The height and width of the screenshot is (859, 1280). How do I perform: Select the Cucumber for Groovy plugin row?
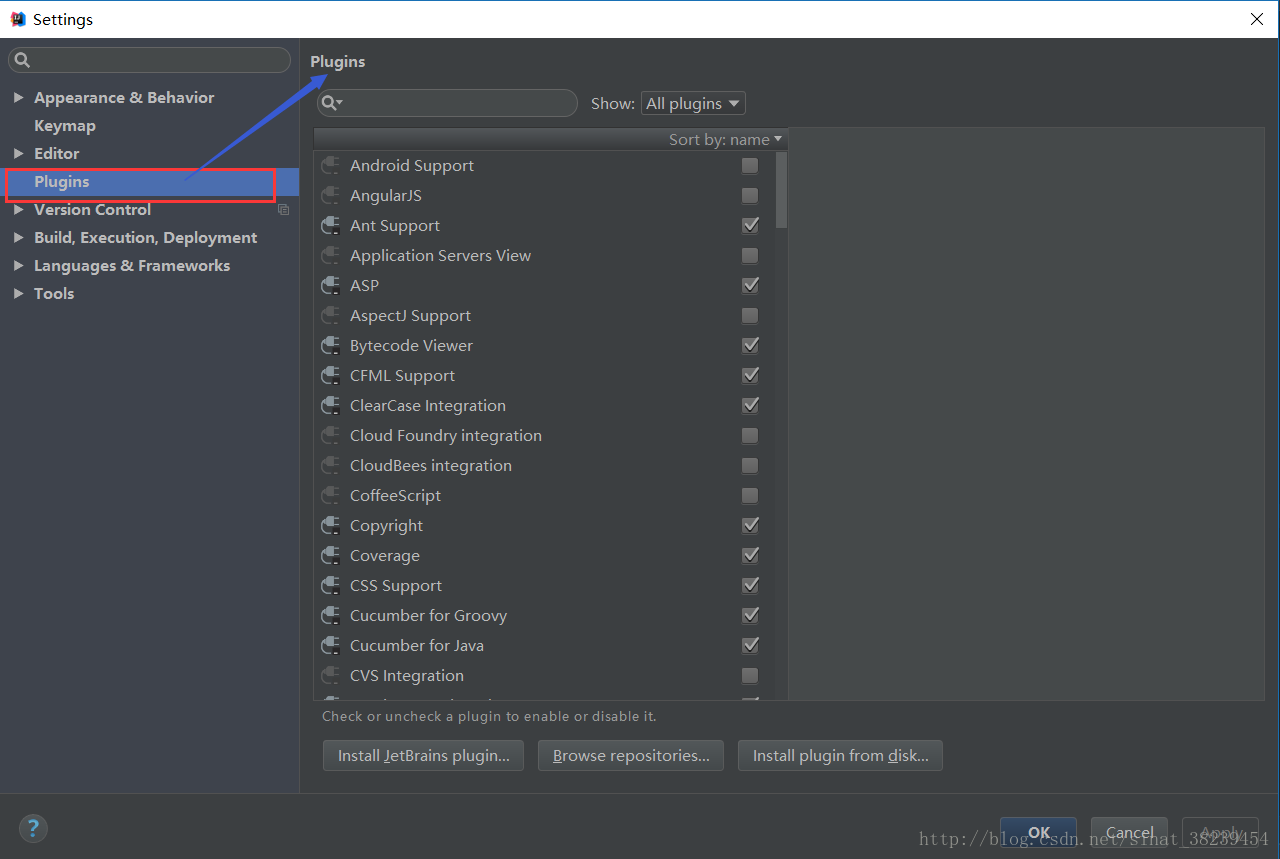coord(544,616)
